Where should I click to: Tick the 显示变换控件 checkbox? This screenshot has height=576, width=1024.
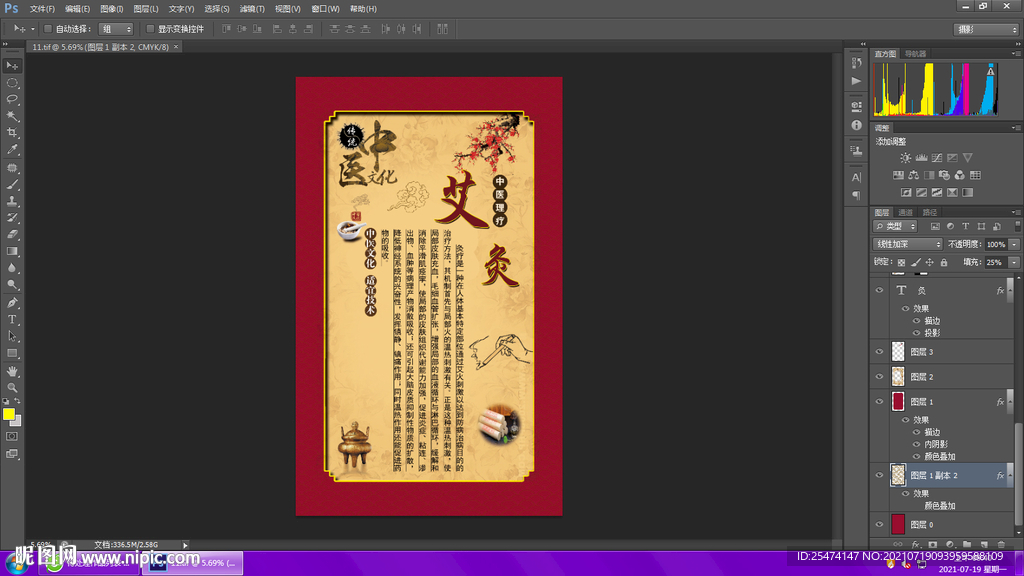150,29
